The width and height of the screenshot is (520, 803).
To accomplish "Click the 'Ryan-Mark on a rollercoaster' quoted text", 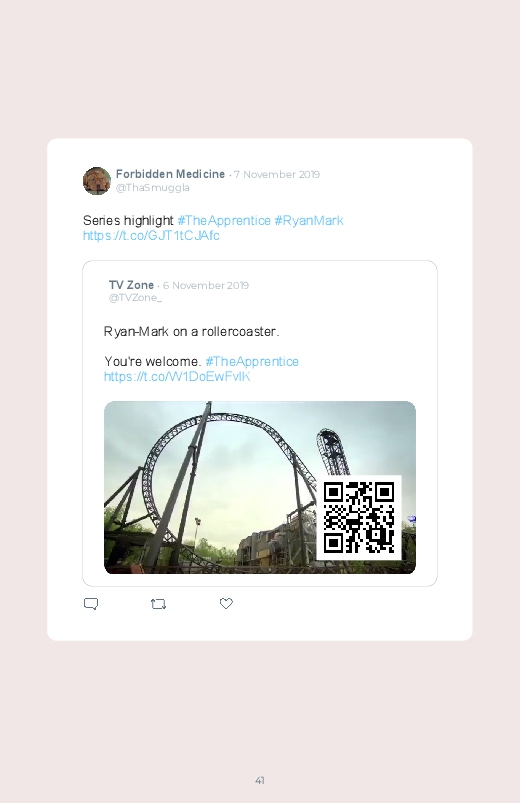I will tap(192, 331).
